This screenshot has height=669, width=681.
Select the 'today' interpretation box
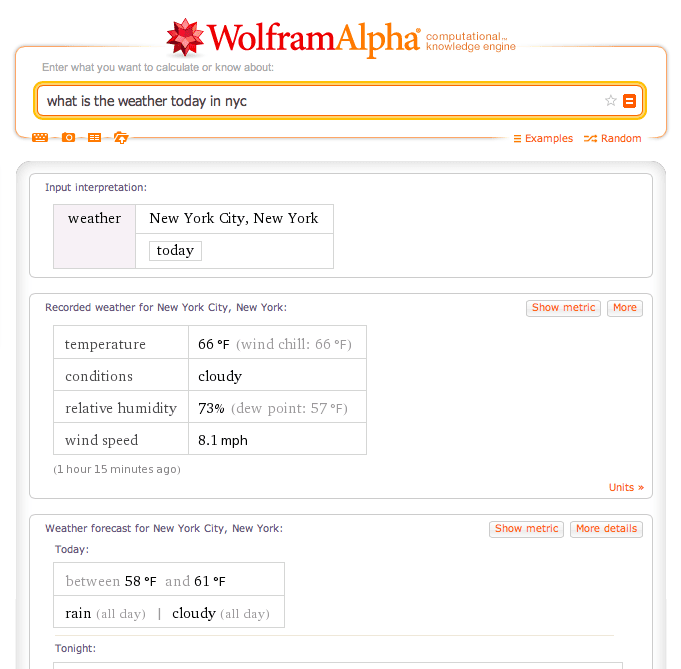(x=175, y=251)
